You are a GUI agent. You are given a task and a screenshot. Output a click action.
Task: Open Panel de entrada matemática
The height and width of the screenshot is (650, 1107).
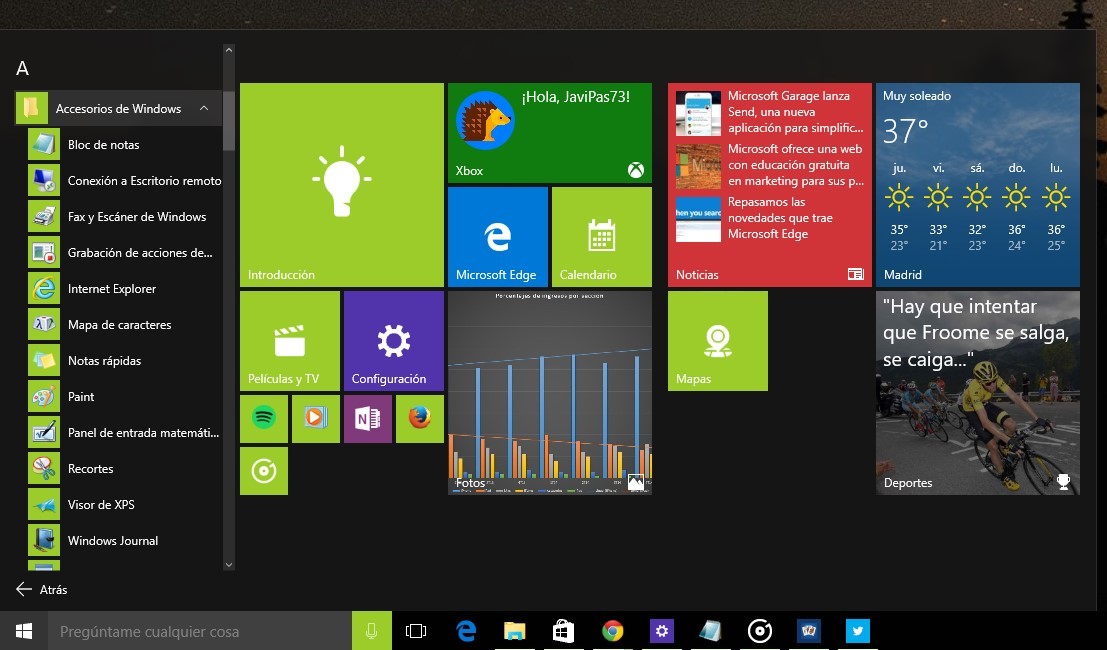(125, 433)
